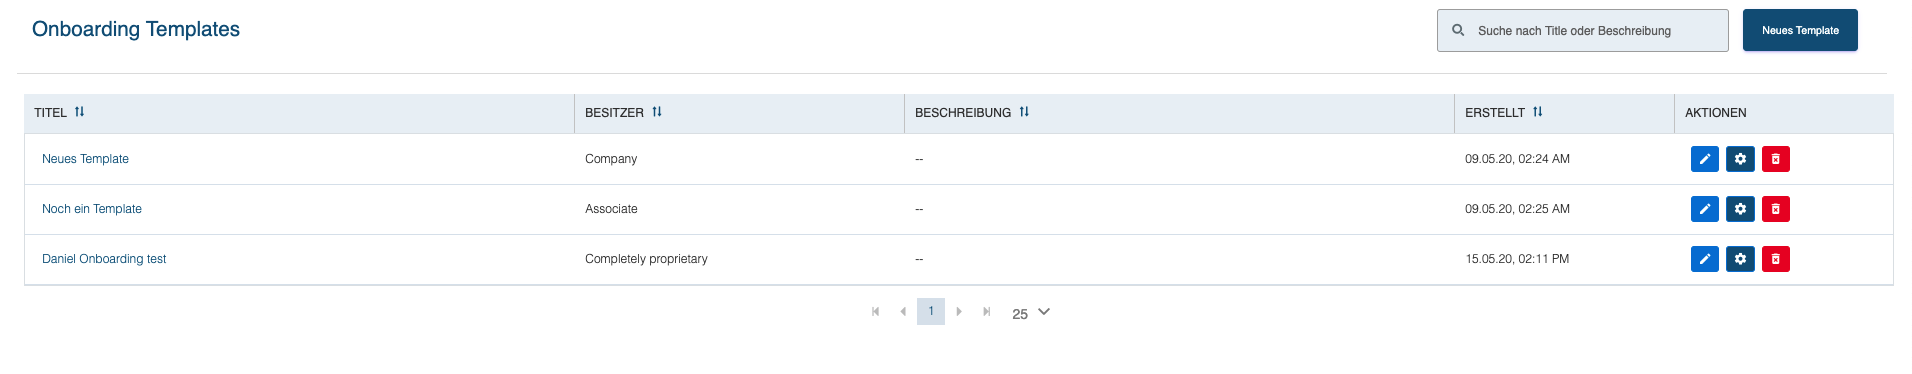Go to the last page arrow
The width and height of the screenshot is (1912, 374).
[987, 312]
